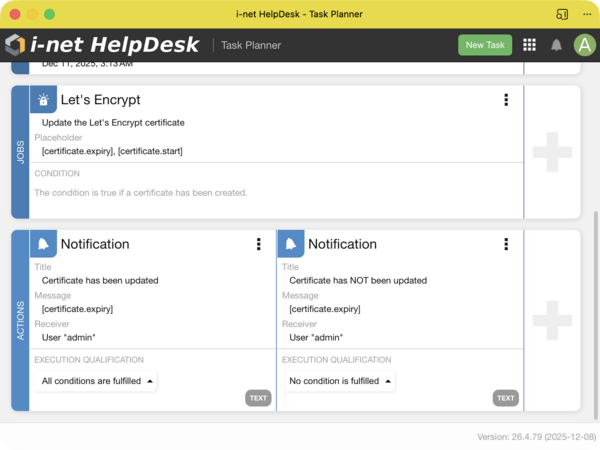This screenshot has height=450, width=600.
Task: Open the user avatar menu
Action: pos(584,45)
